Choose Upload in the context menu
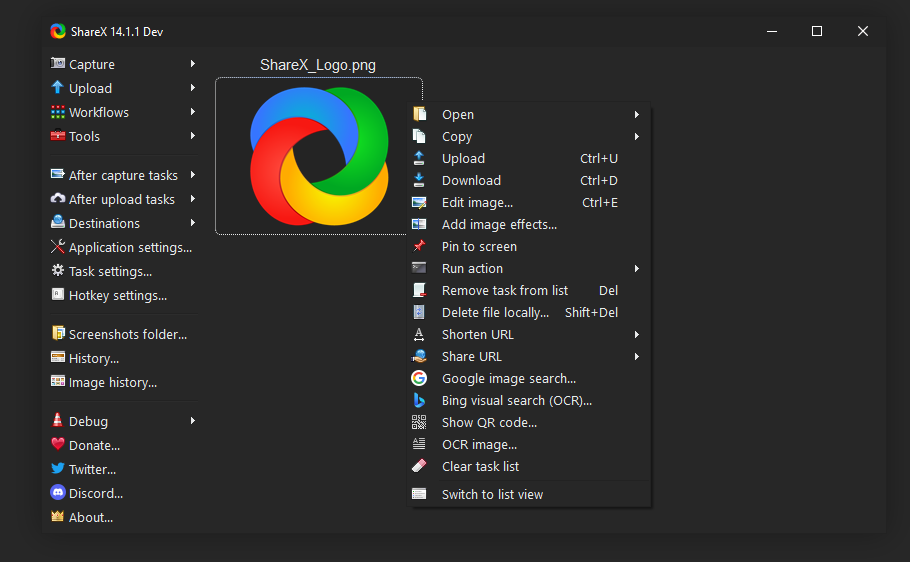The image size is (910, 562). tap(529, 158)
